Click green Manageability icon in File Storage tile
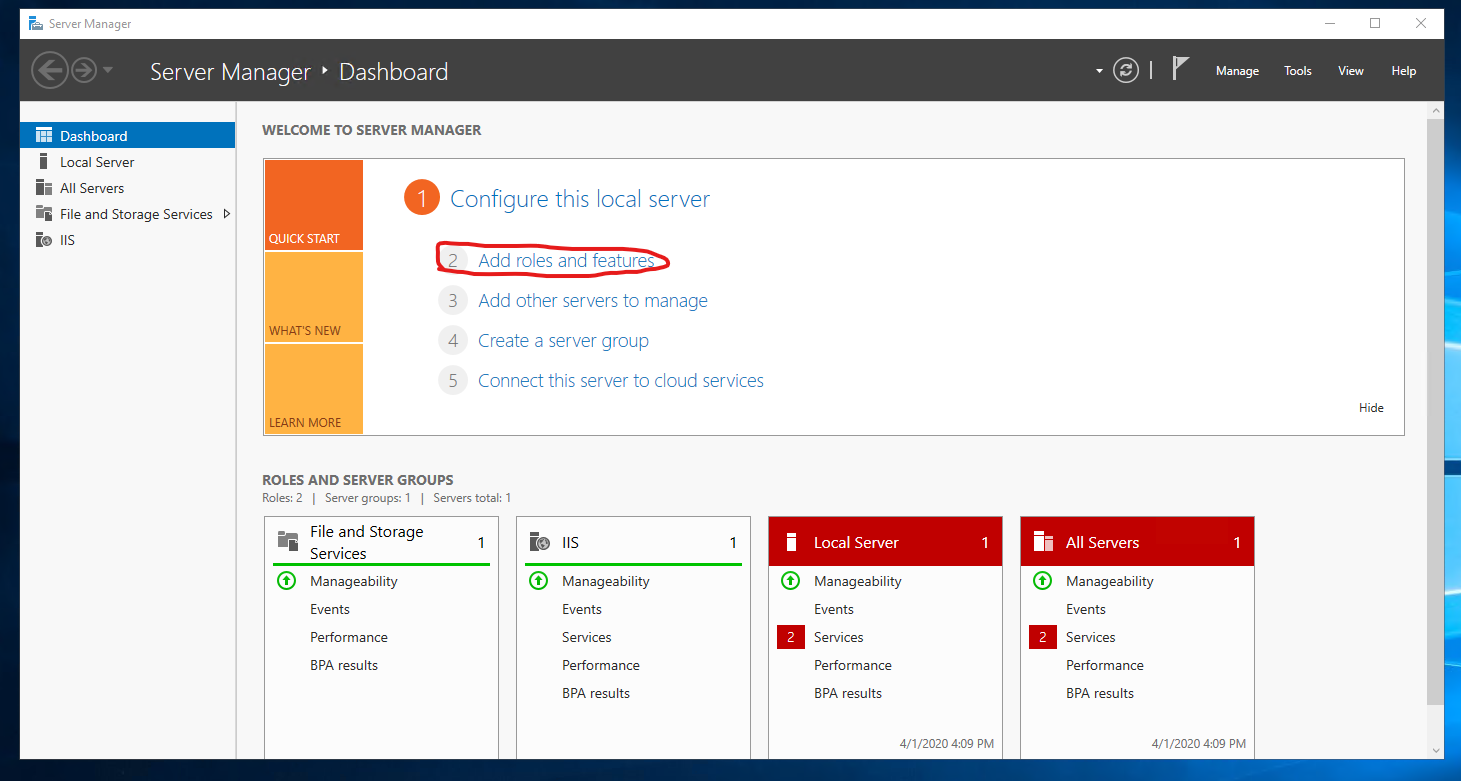This screenshot has height=781, width=1461. tap(286, 580)
